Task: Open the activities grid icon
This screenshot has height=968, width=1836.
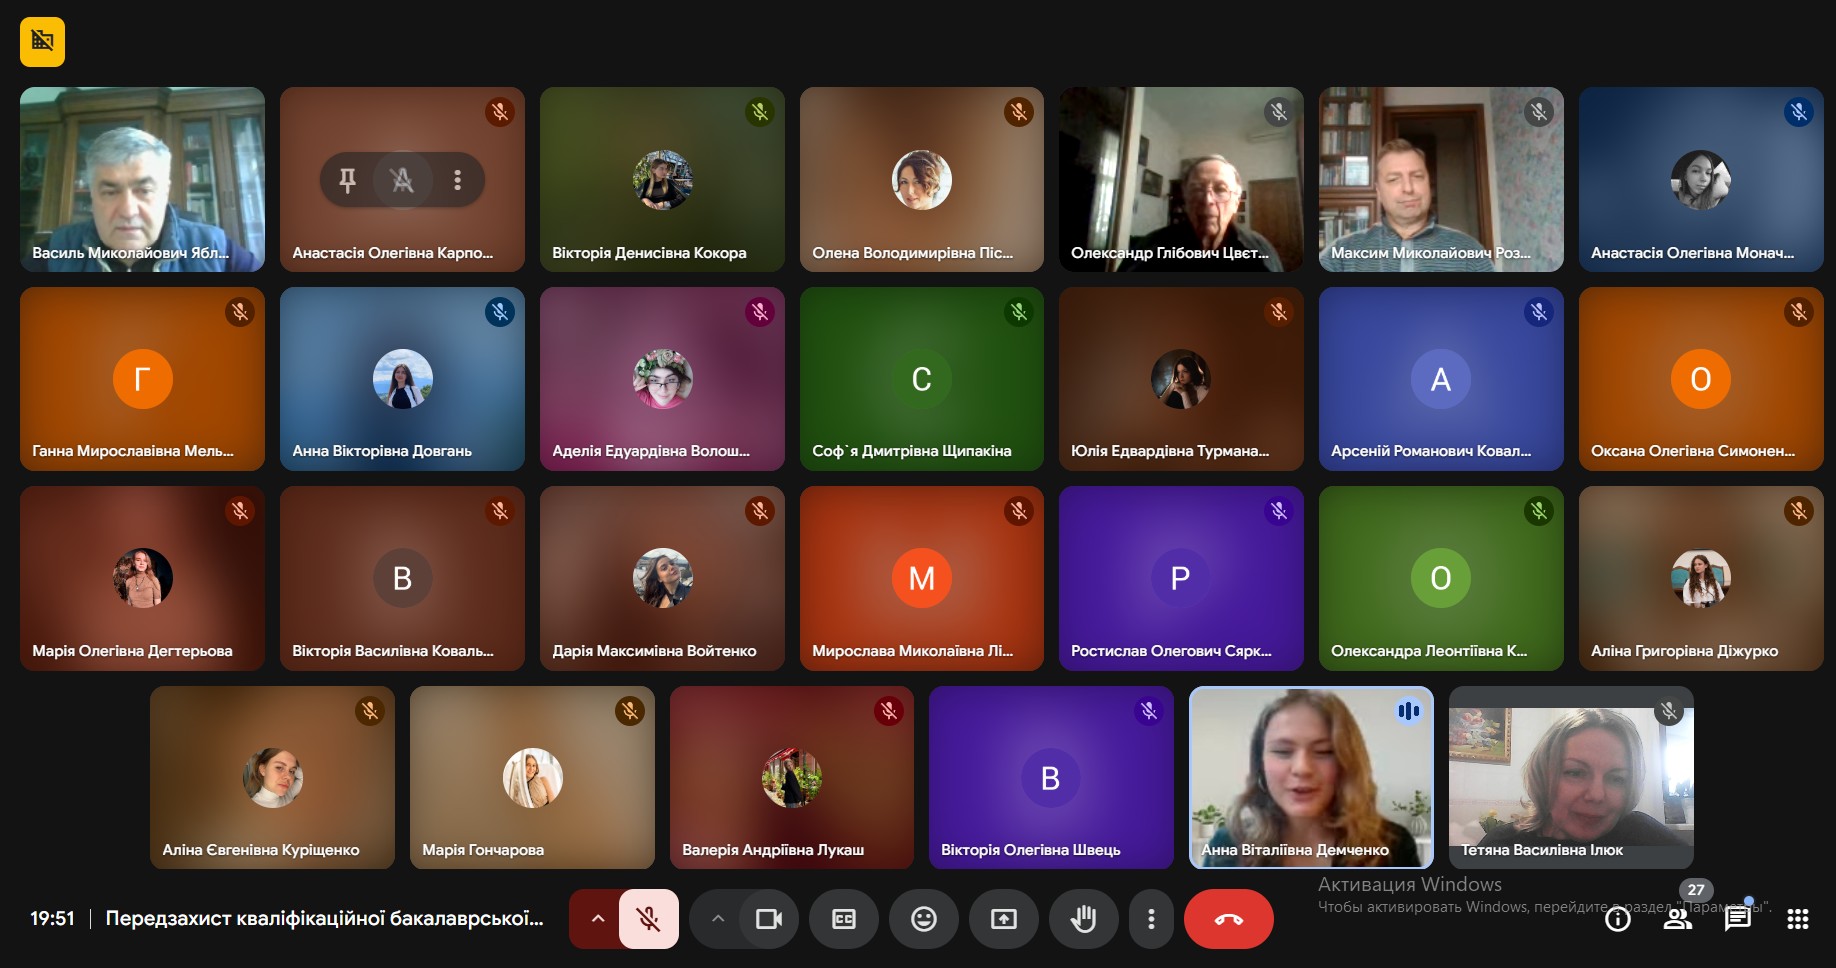Action: [1797, 919]
